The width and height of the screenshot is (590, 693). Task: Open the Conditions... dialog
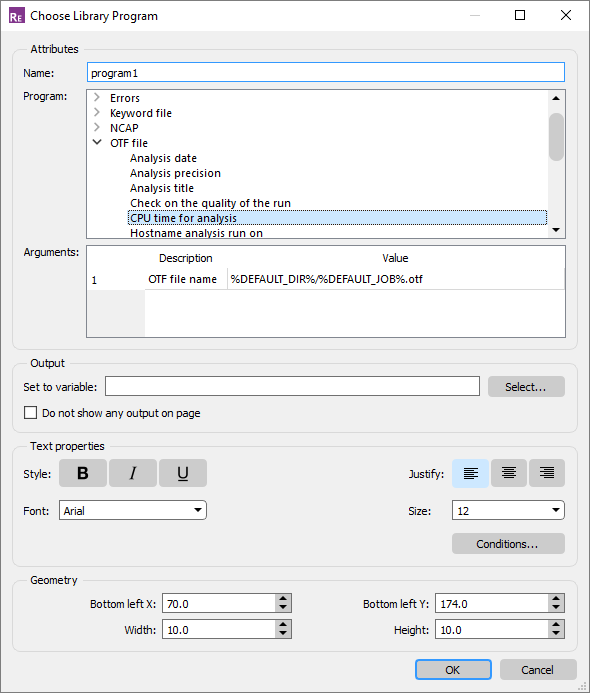tap(508, 544)
